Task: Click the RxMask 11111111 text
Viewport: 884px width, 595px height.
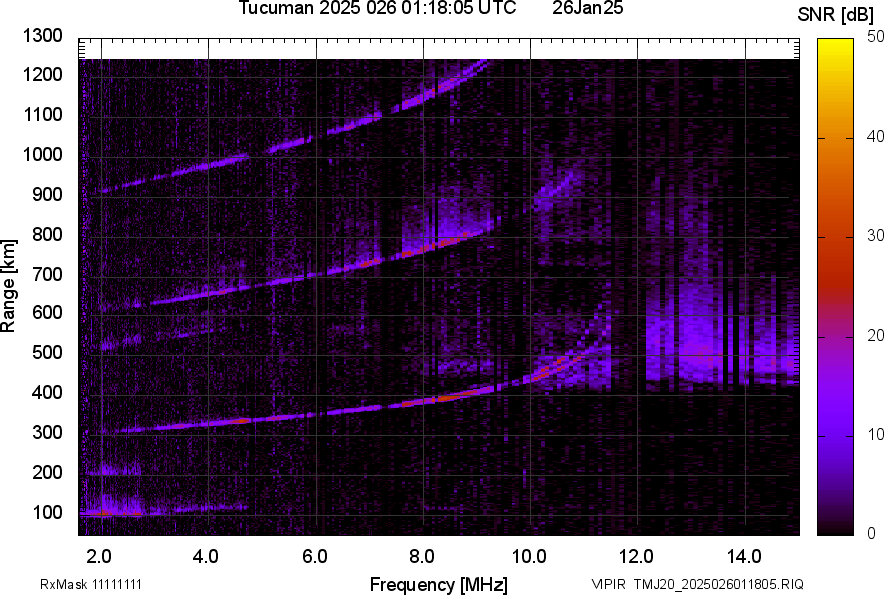Action: 90,584
